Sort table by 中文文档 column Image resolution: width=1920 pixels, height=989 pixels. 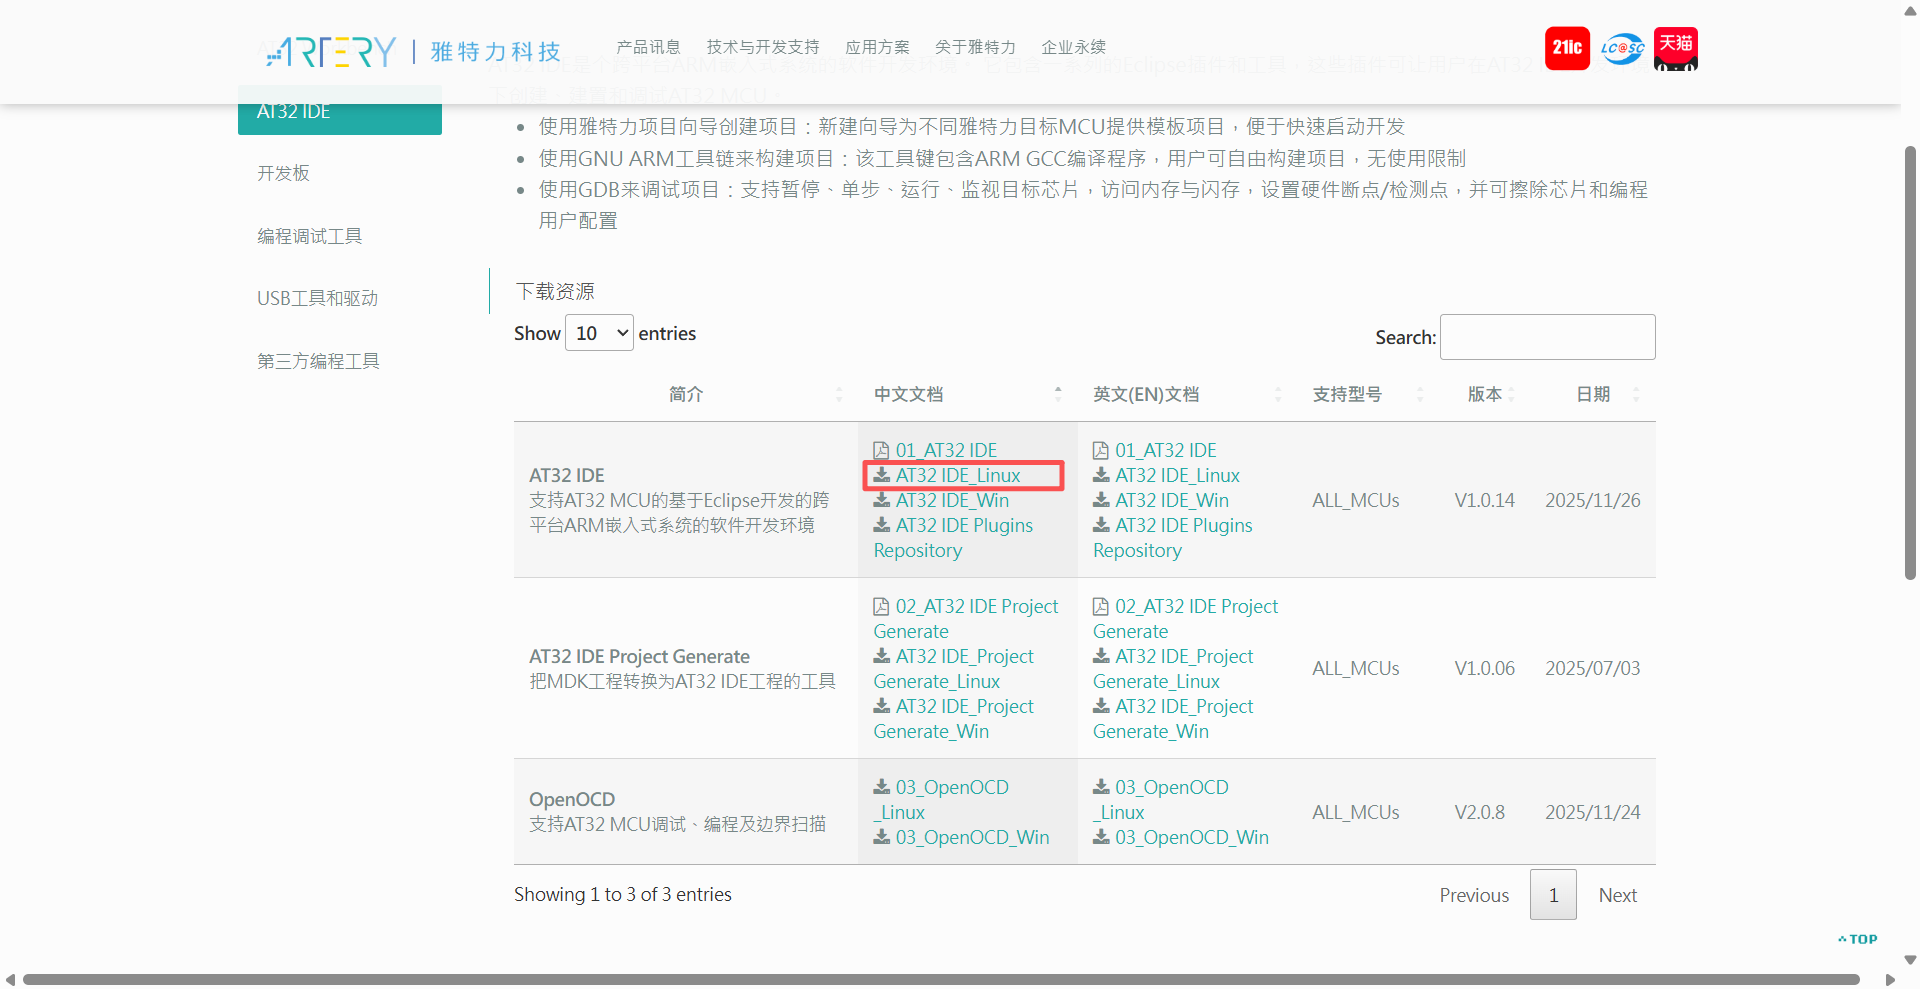(x=967, y=394)
